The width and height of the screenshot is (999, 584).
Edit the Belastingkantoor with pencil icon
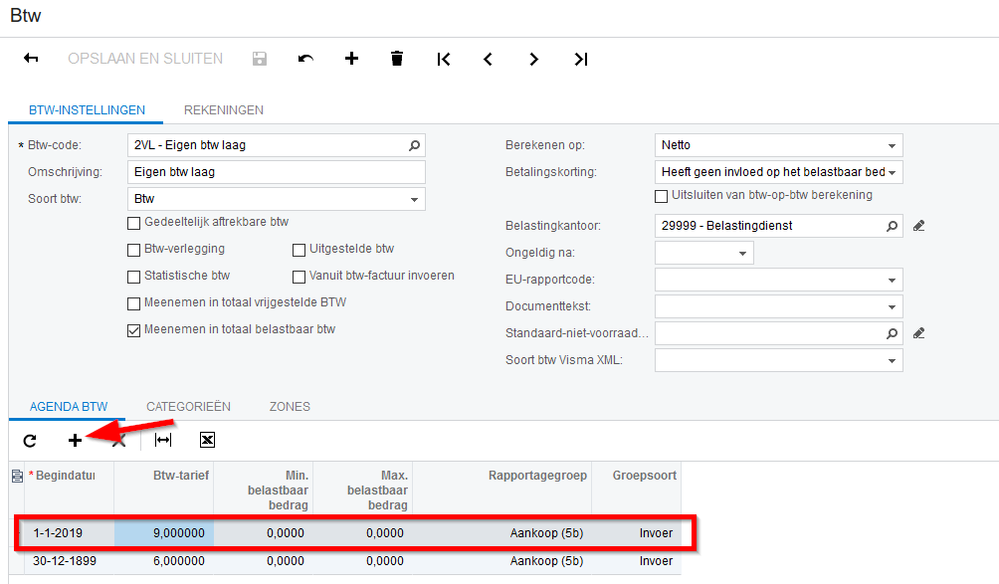pos(919,226)
